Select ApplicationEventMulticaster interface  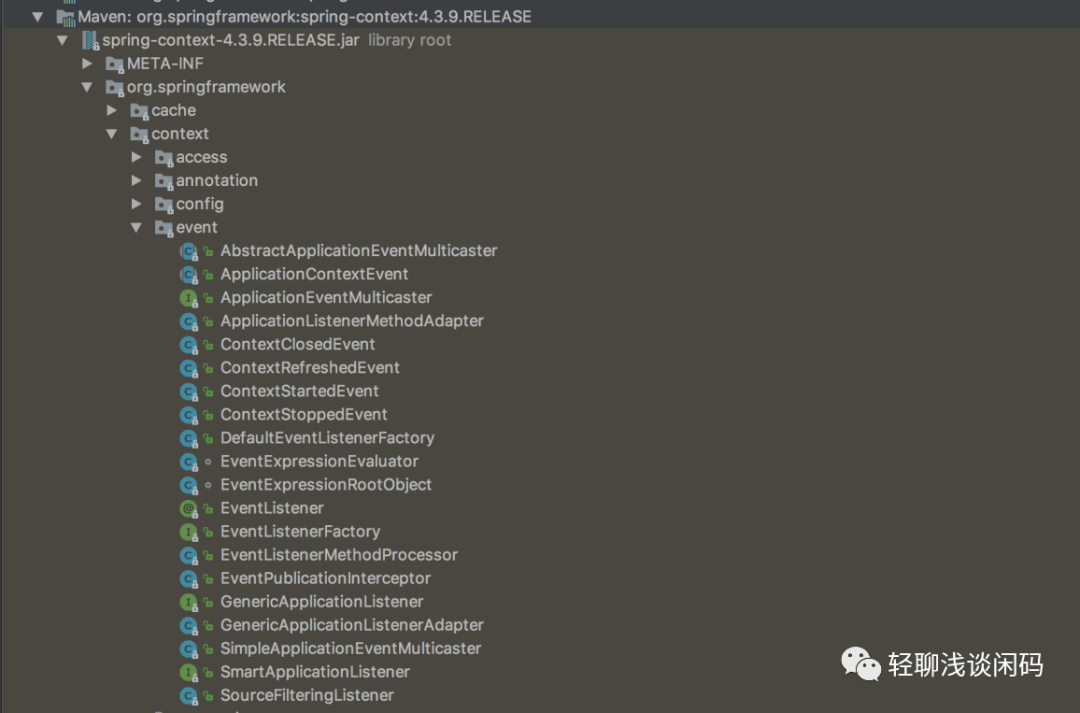pyautogui.click(x=326, y=298)
